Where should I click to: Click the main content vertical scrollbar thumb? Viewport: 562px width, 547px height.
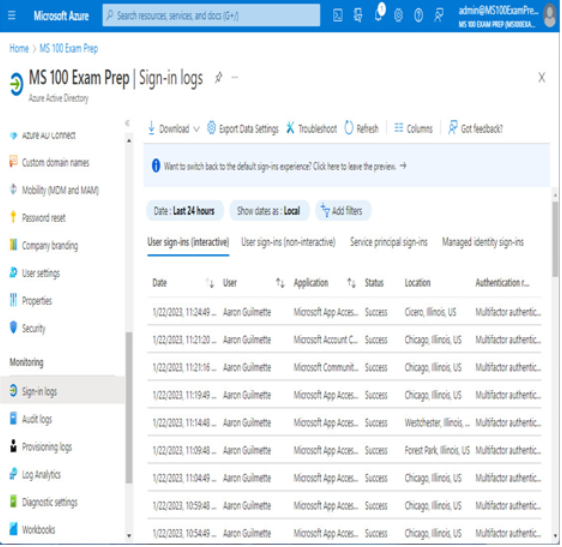tap(555, 239)
